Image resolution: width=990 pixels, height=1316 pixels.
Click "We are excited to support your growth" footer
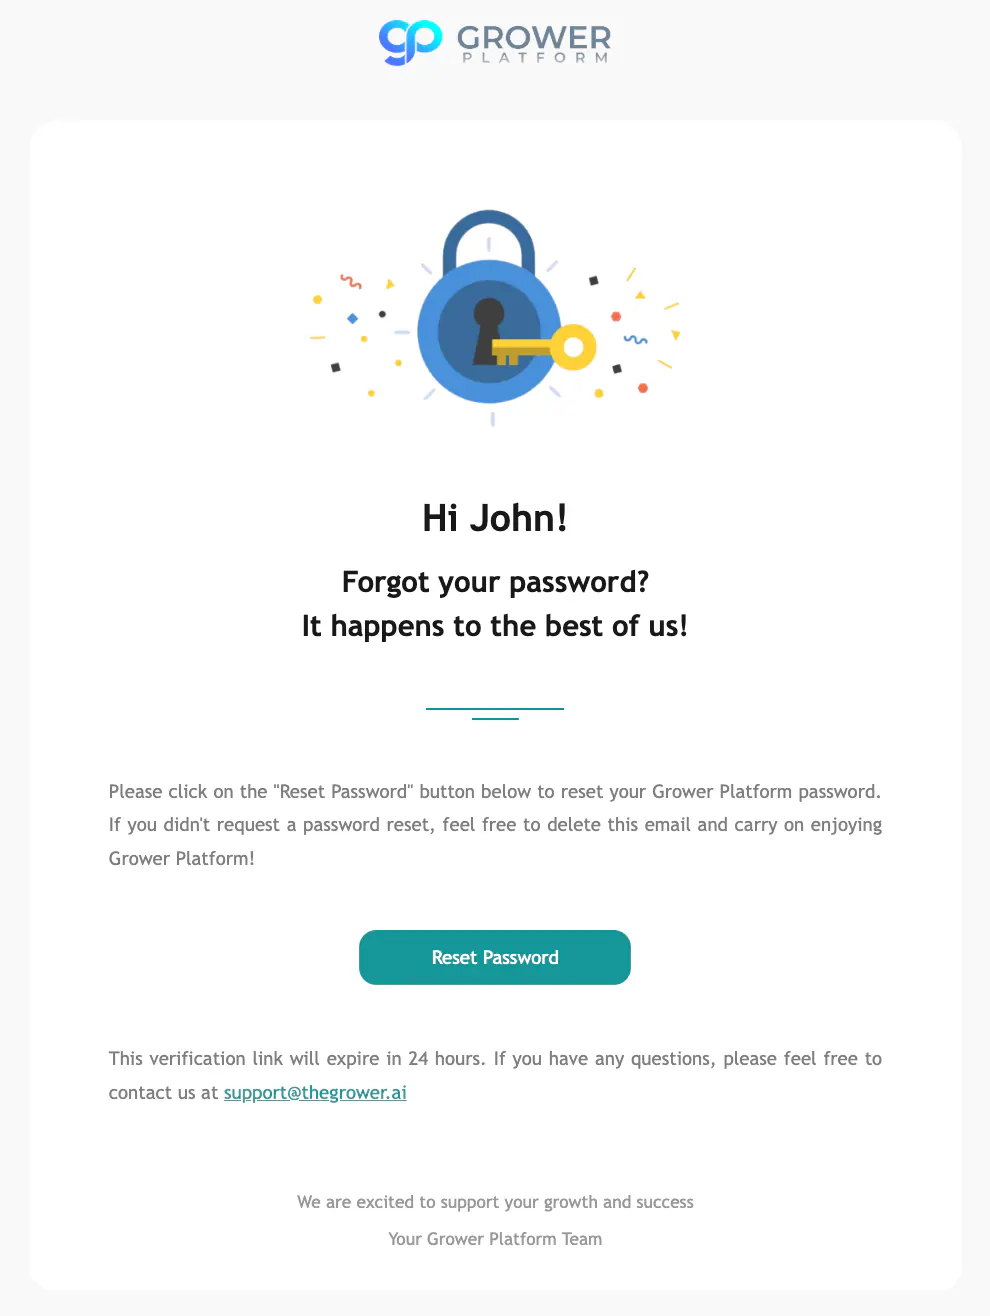[x=495, y=1202]
